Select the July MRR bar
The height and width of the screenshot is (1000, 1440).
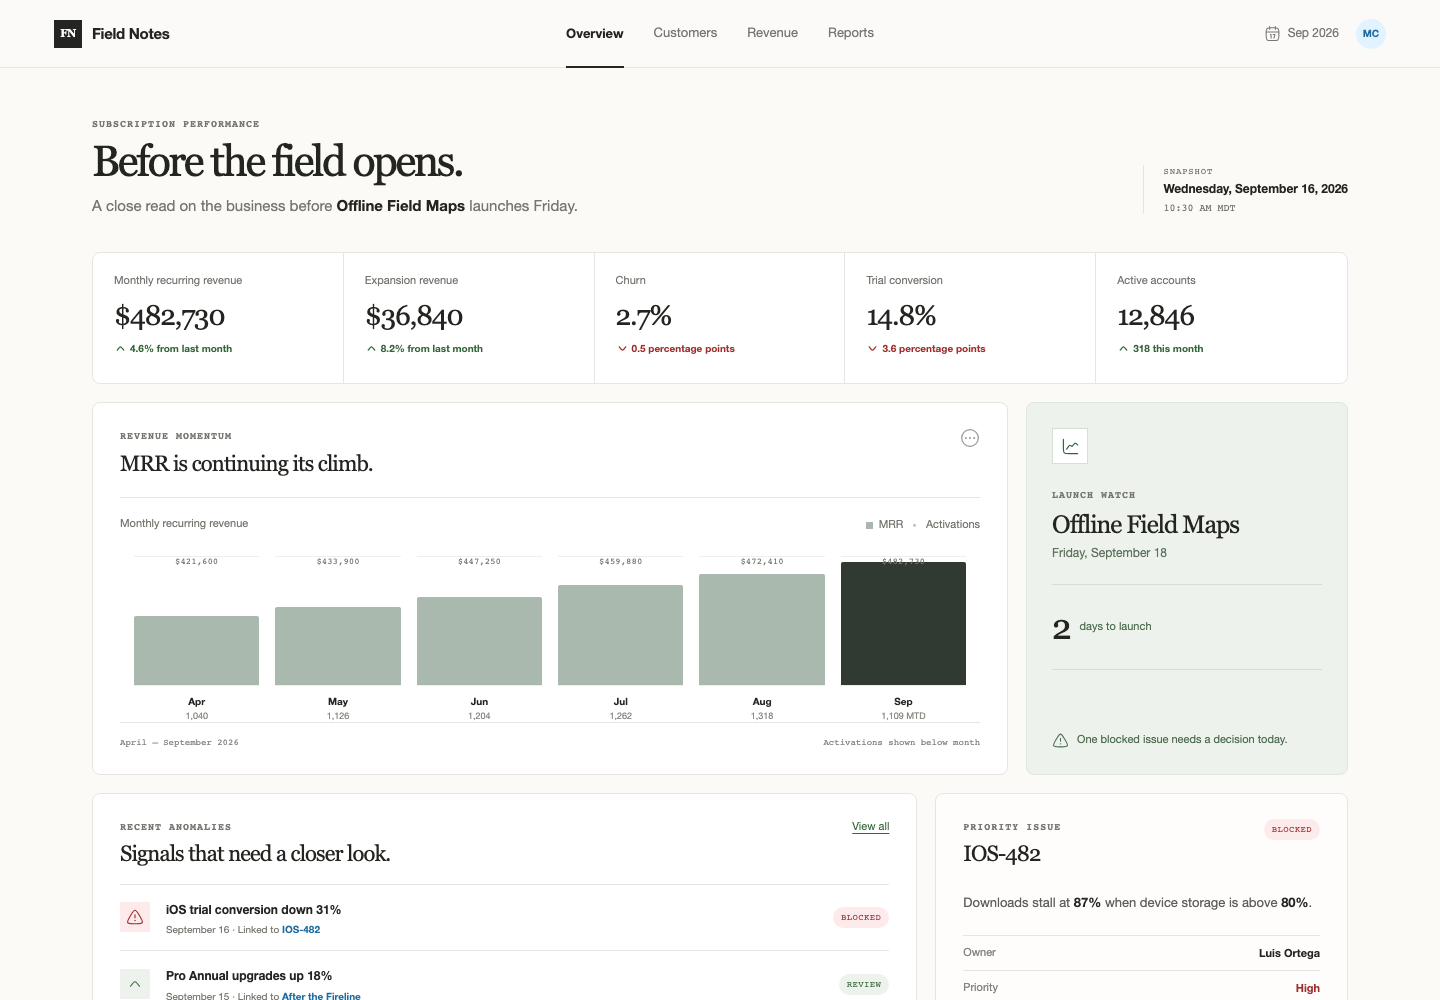[x=621, y=635]
